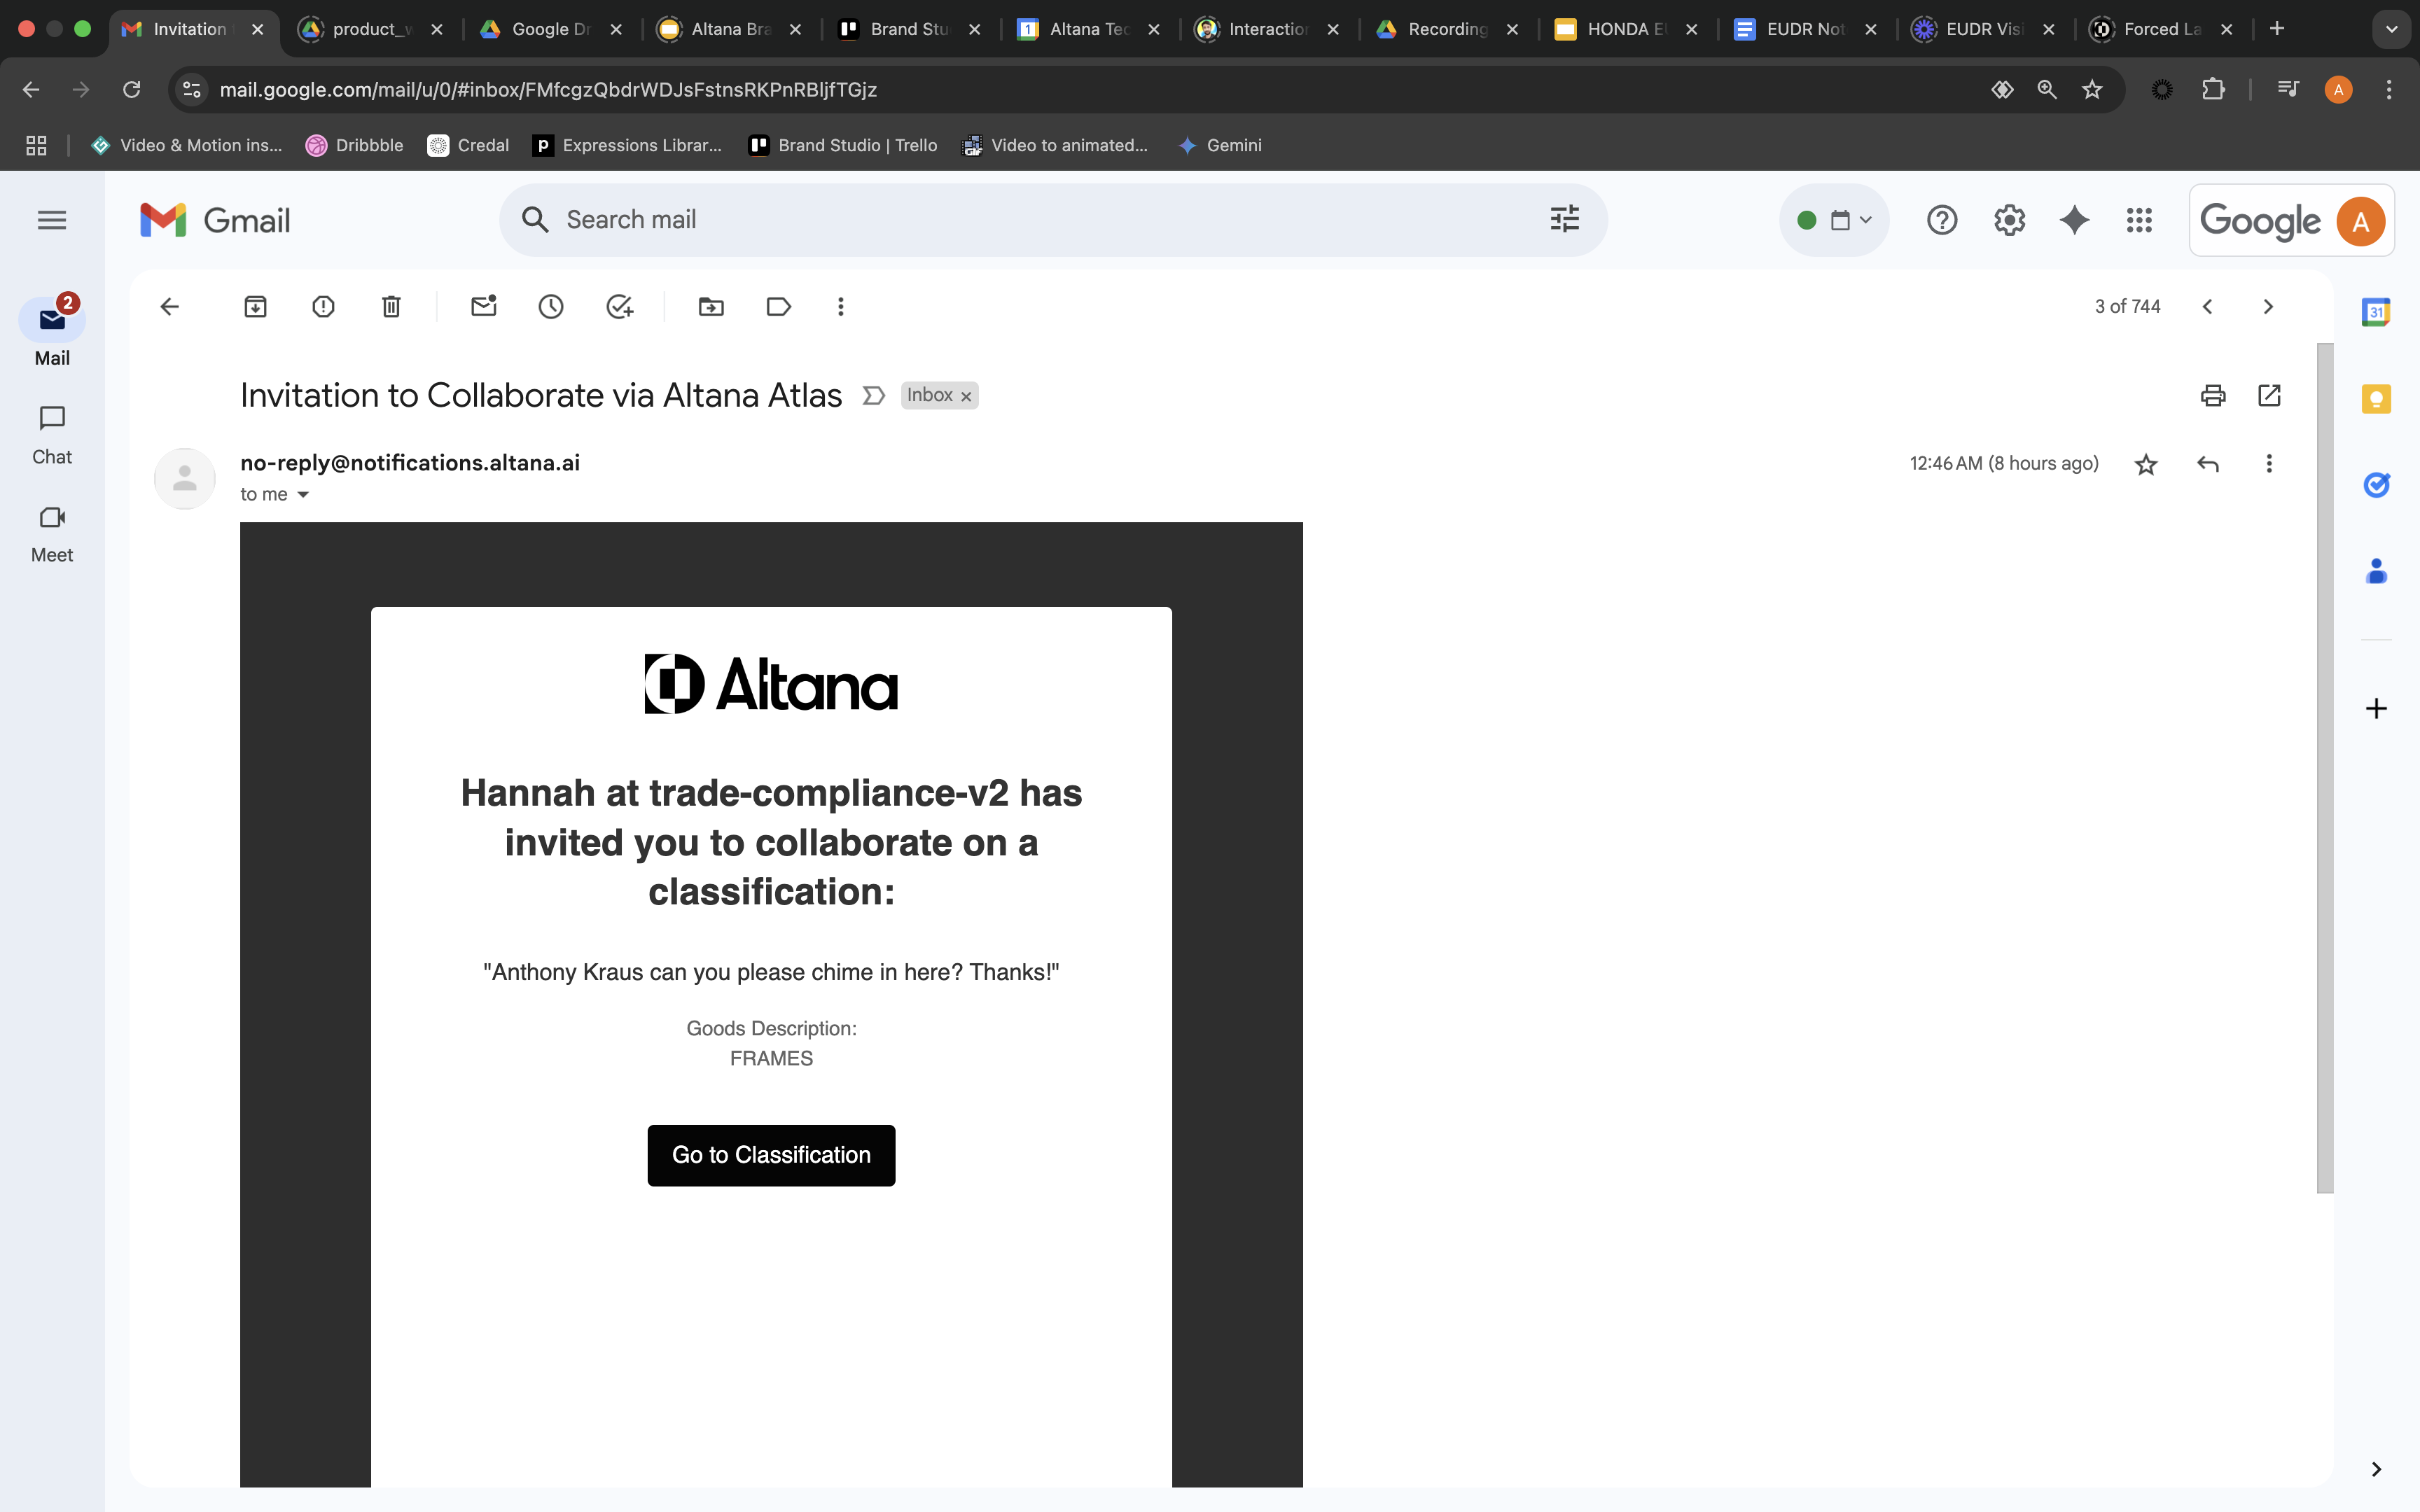
Task: Delete the email with trash icon
Action: point(391,307)
